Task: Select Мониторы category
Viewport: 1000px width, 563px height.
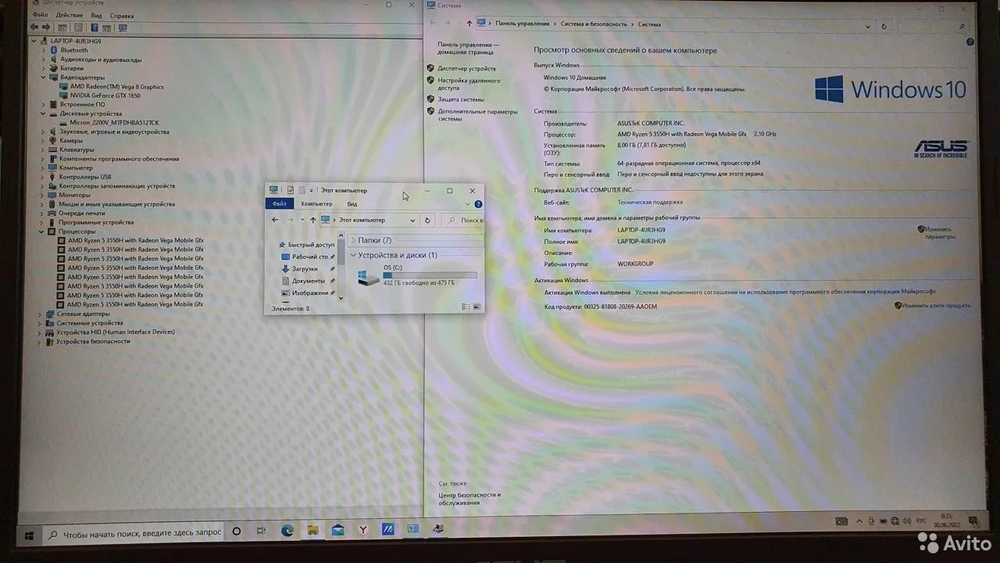Action: [75, 195]
